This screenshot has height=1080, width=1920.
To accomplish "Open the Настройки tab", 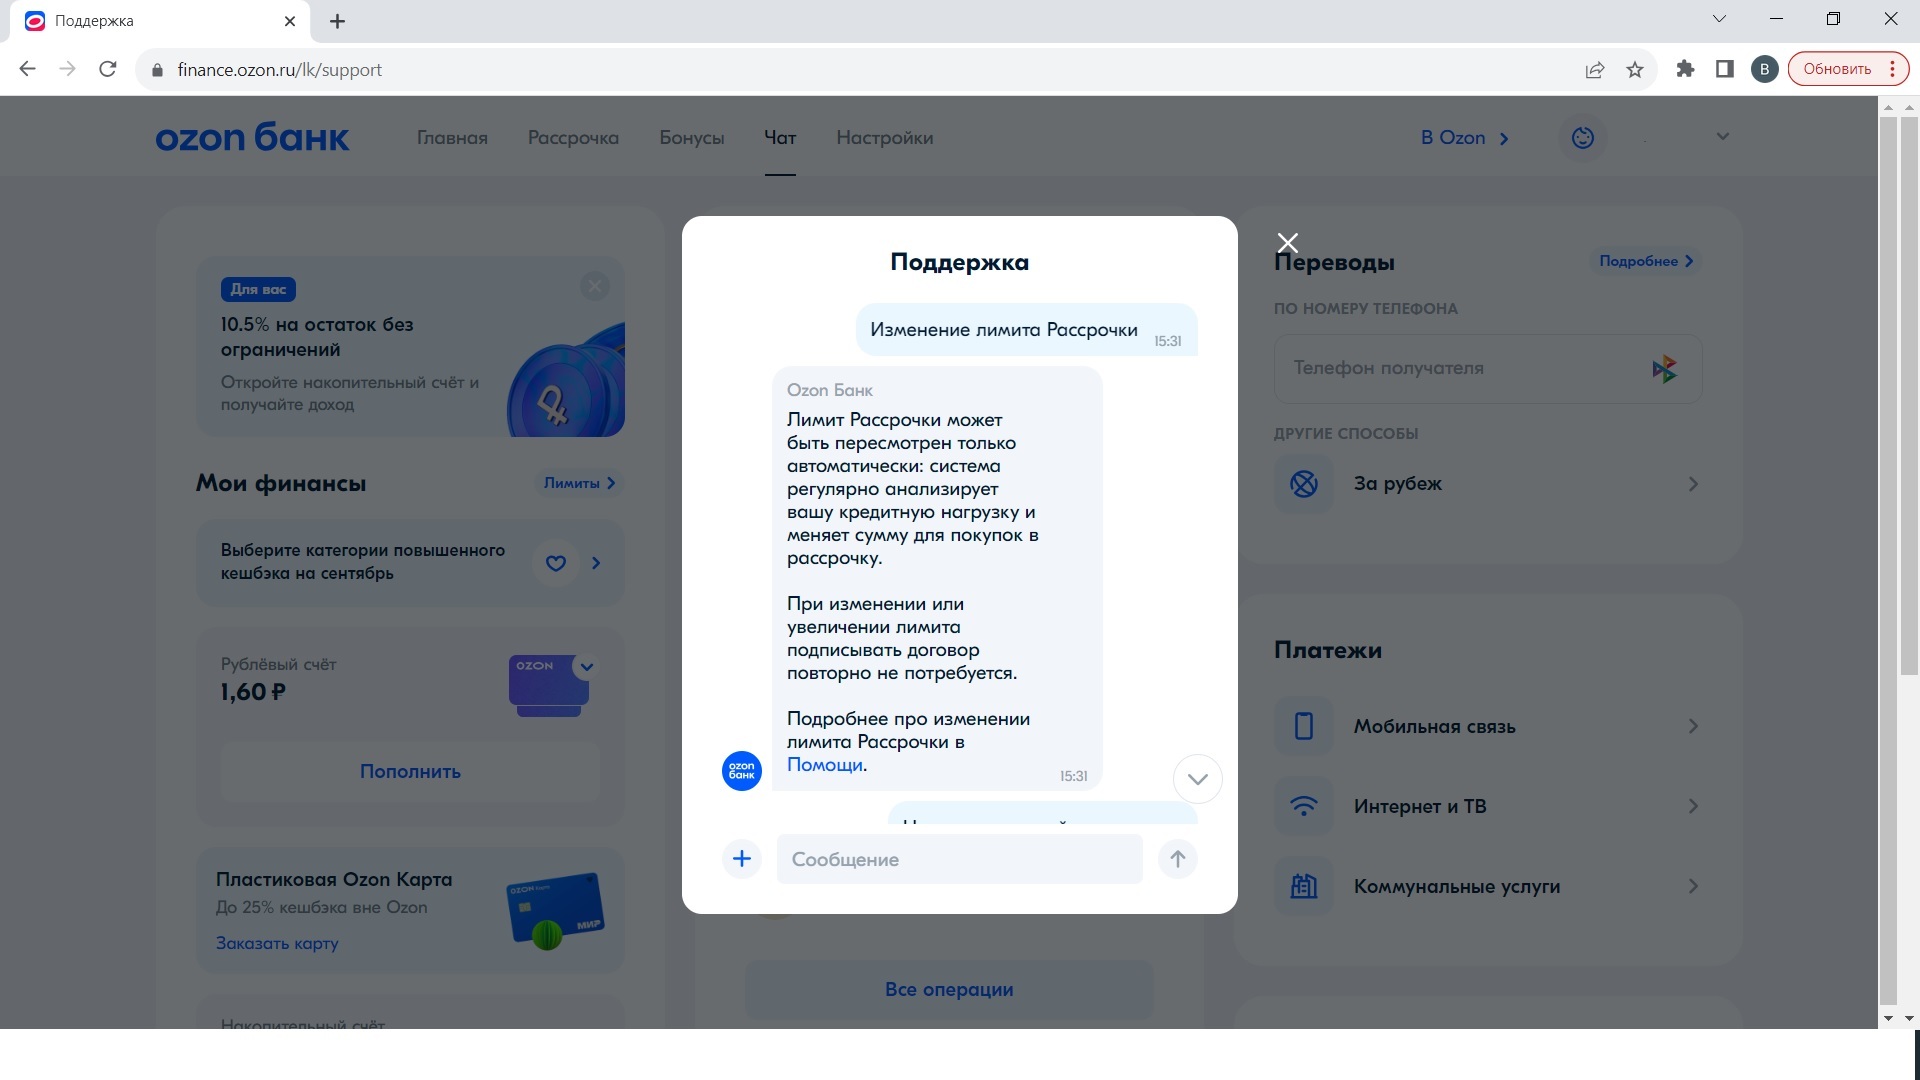I will click(x=884, y=138).
